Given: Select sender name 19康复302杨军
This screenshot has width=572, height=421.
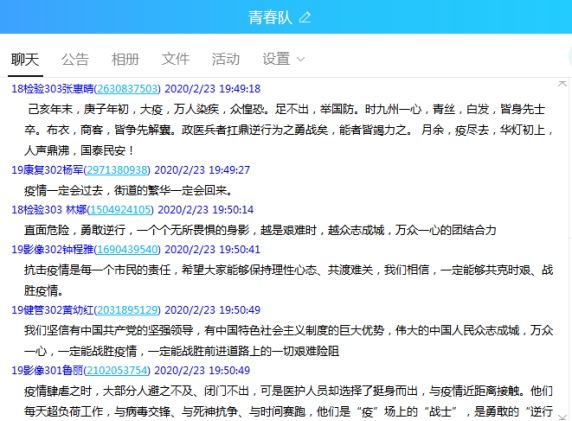Looking at the screenshot, I should click(x=47, y=170).
